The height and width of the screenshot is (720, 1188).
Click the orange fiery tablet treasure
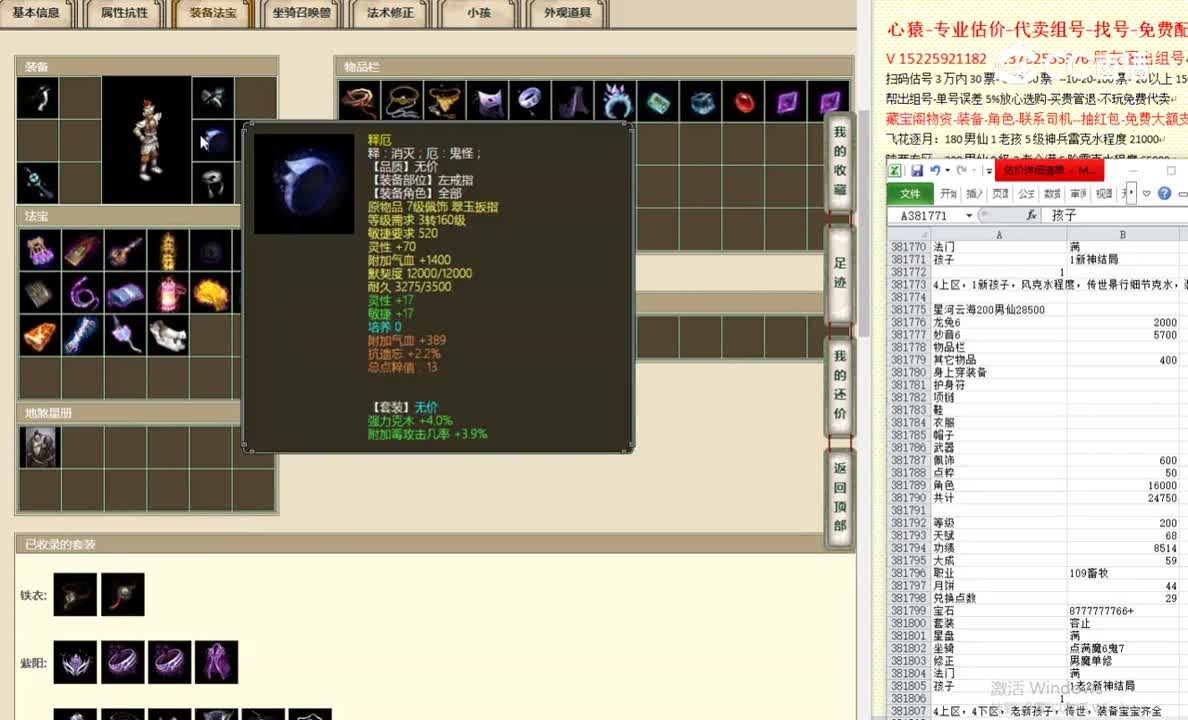39,335
